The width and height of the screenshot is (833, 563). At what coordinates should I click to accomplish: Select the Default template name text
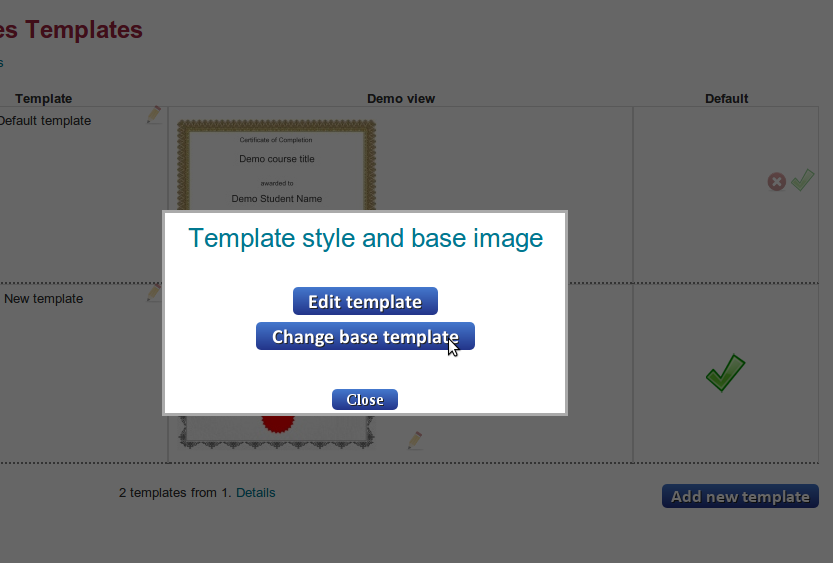pyautogui.click(x=44, y=121)
